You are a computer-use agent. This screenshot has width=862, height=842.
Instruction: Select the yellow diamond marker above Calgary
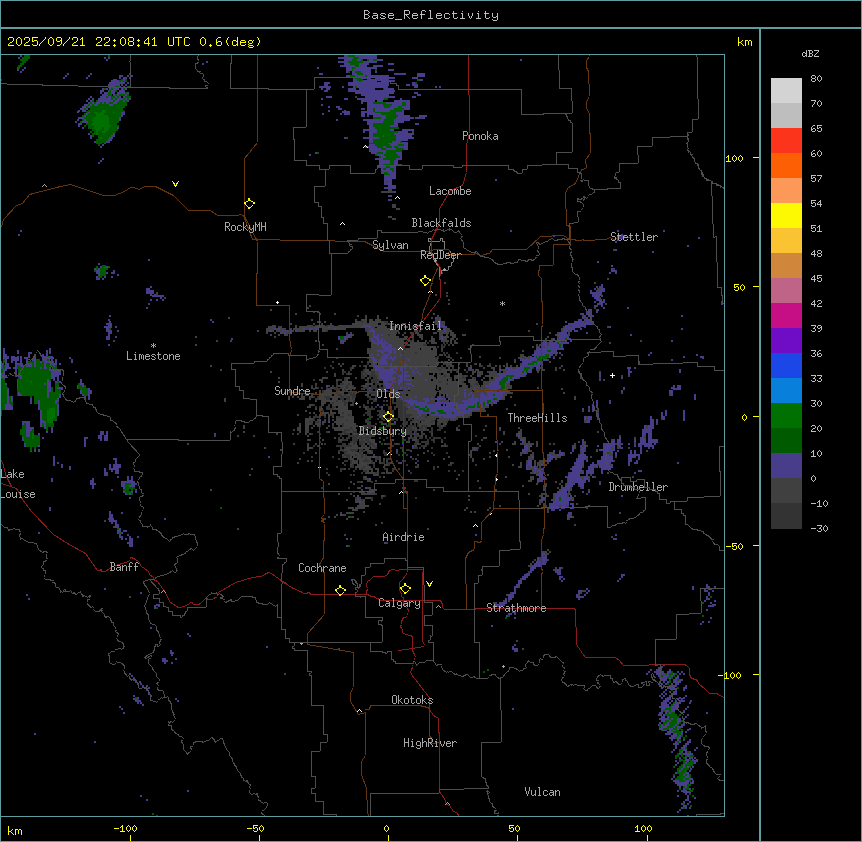point(405,588)
